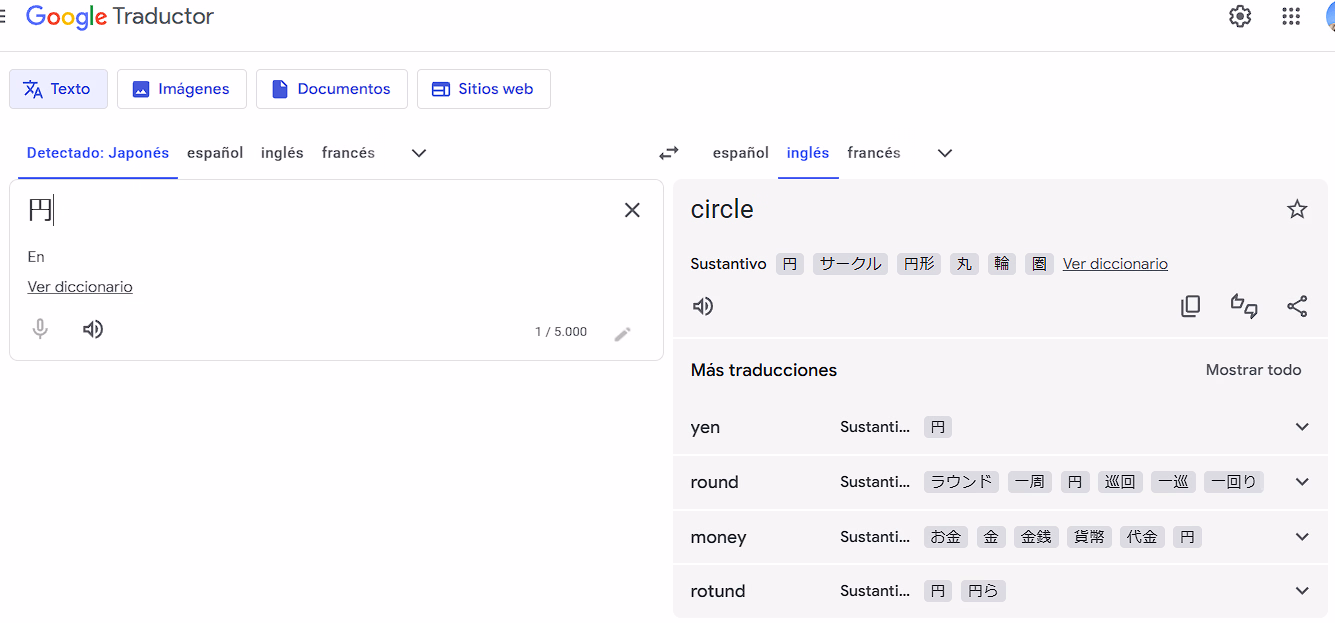Open the settings gear
The height and width of the screenshot is (623, 1335).
1240,17
